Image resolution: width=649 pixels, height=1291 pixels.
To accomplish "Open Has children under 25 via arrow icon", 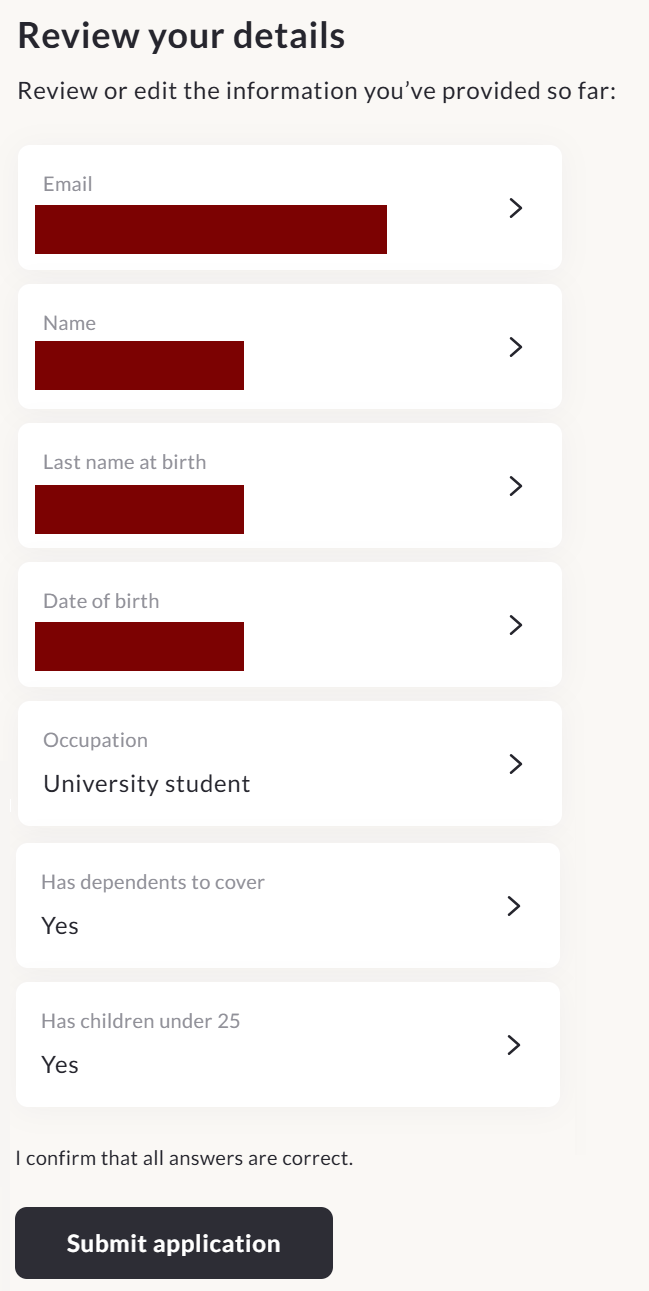I will (514, 1045).
